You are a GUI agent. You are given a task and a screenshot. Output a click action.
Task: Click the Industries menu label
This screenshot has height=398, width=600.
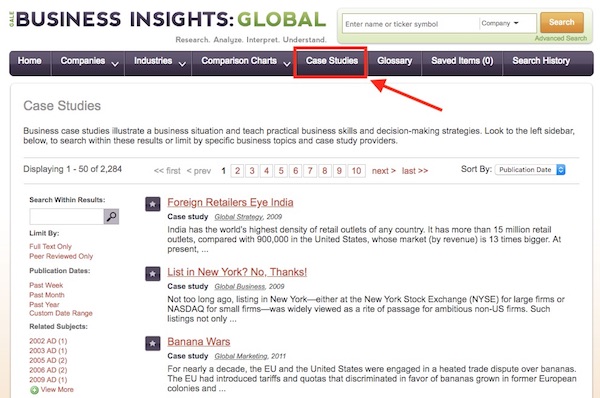click(153, 60)
